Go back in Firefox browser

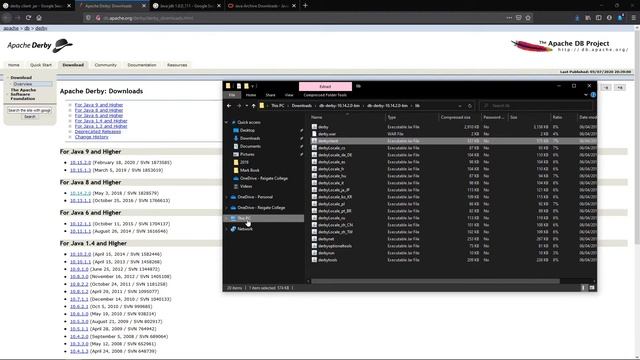coord(7,18)
